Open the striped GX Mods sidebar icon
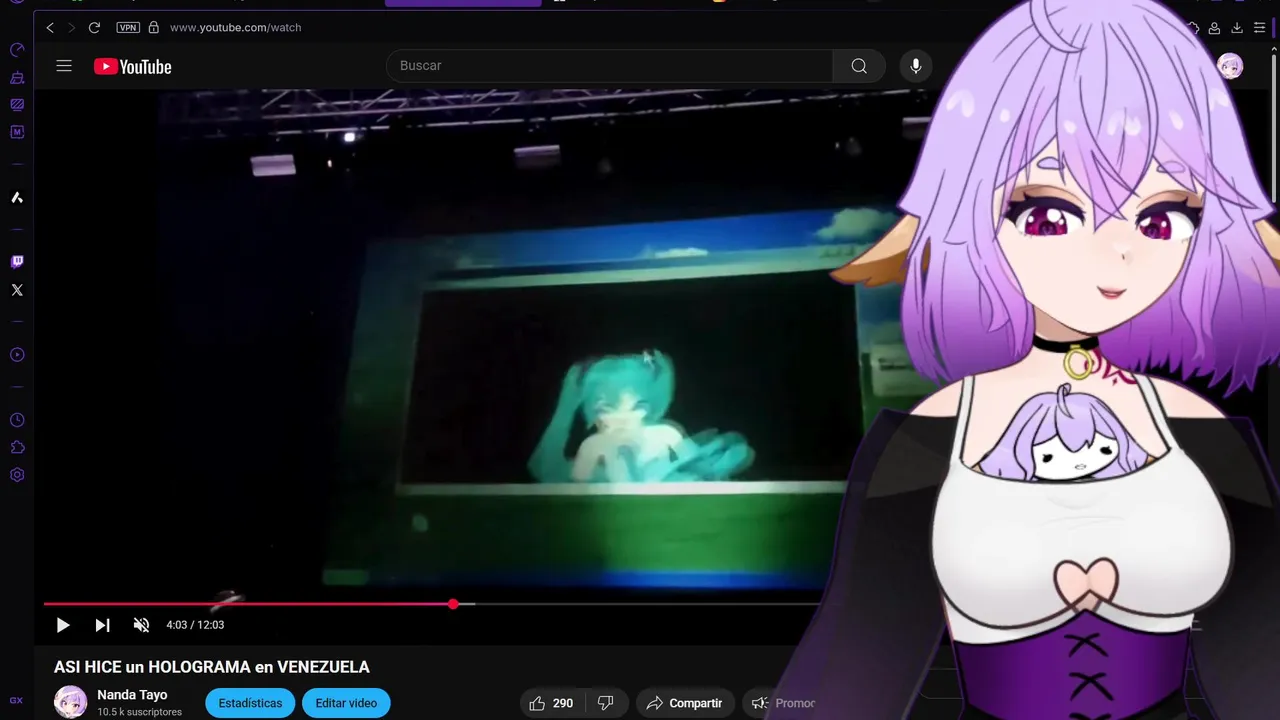This screenshot has width=1280, height=720. click(17, 104)
